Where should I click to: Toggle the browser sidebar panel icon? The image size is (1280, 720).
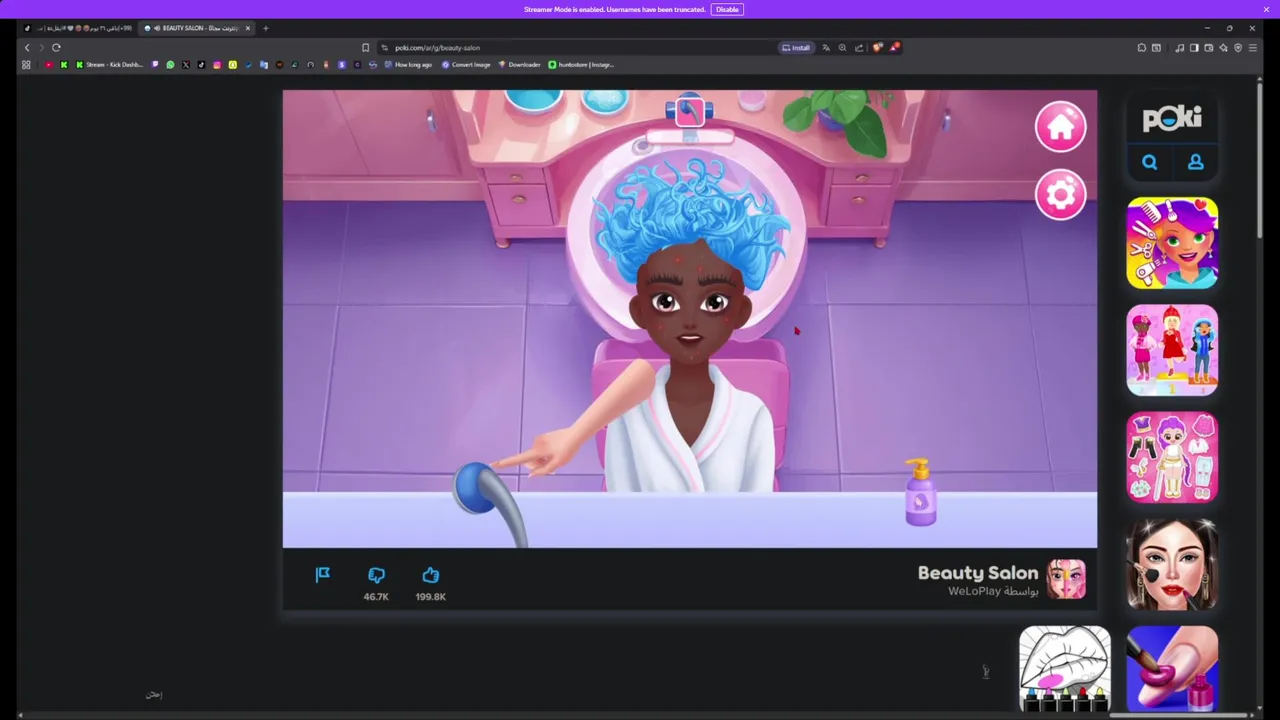click(x=1194, y=47)
